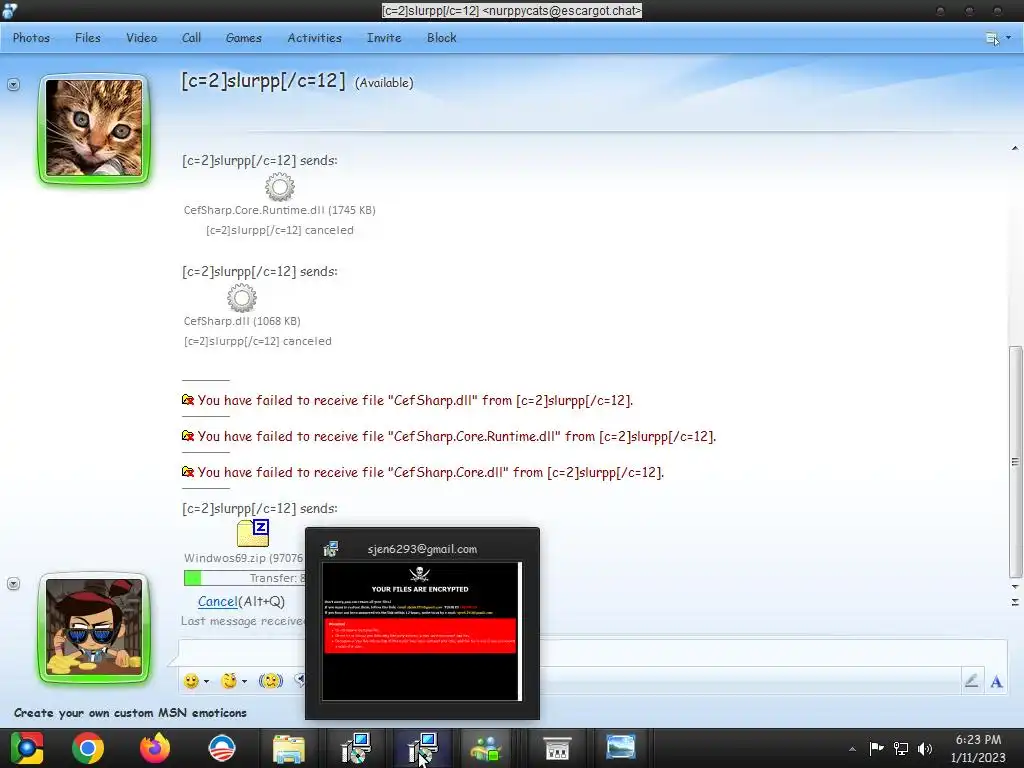1024x768 pixels.
Task: Launch Google Chrome from the taskbar
Action: point(88,748)
